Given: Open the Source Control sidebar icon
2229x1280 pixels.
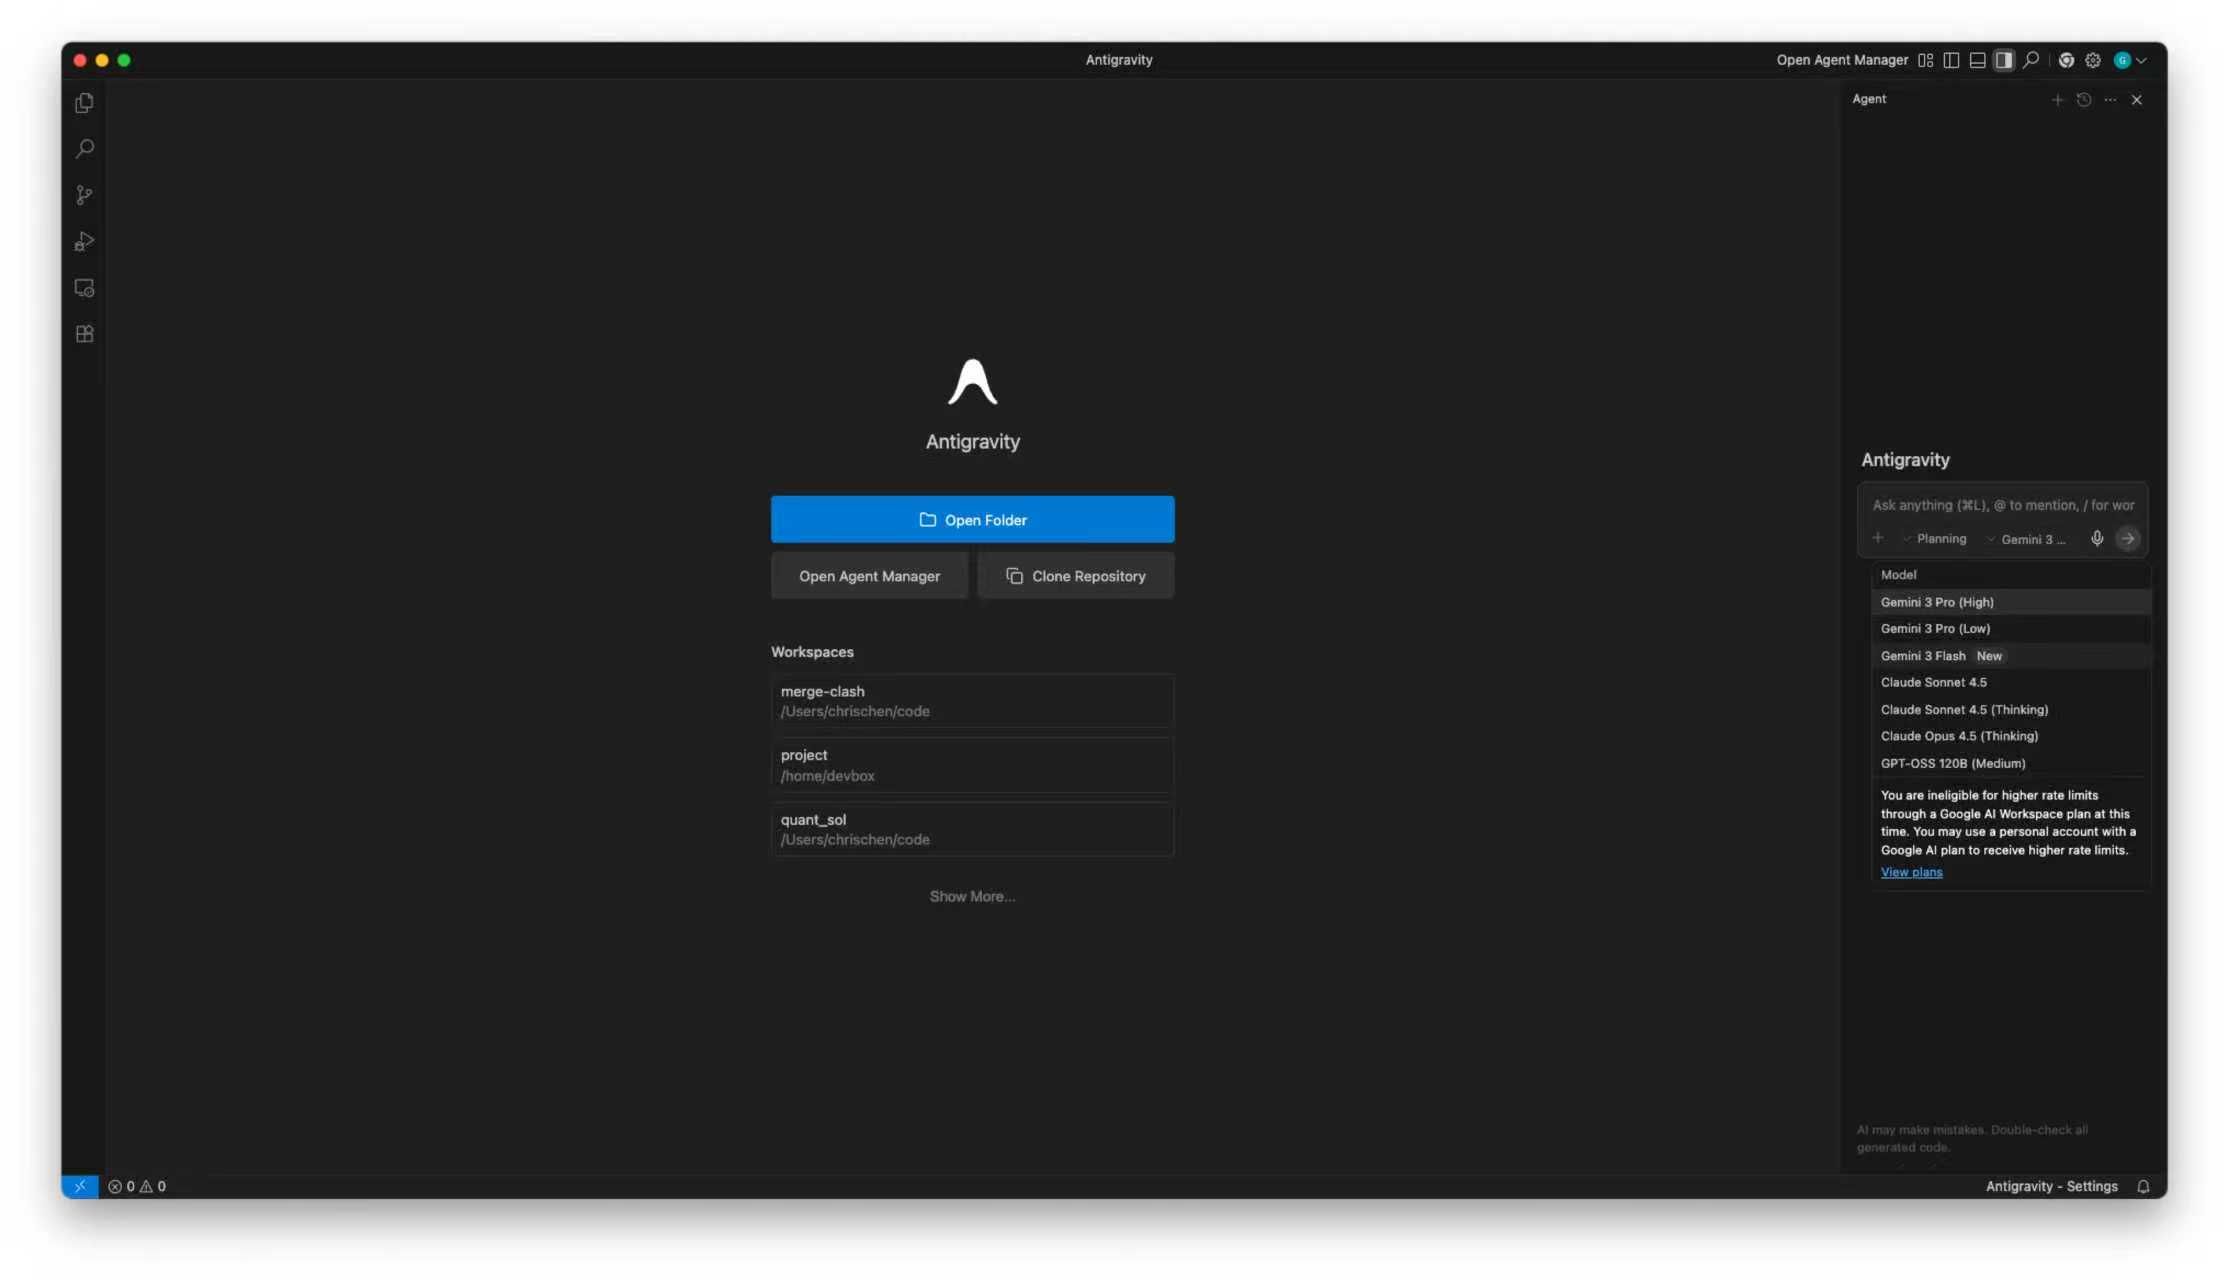Looking at the screenshot, I should coord(84,195).
